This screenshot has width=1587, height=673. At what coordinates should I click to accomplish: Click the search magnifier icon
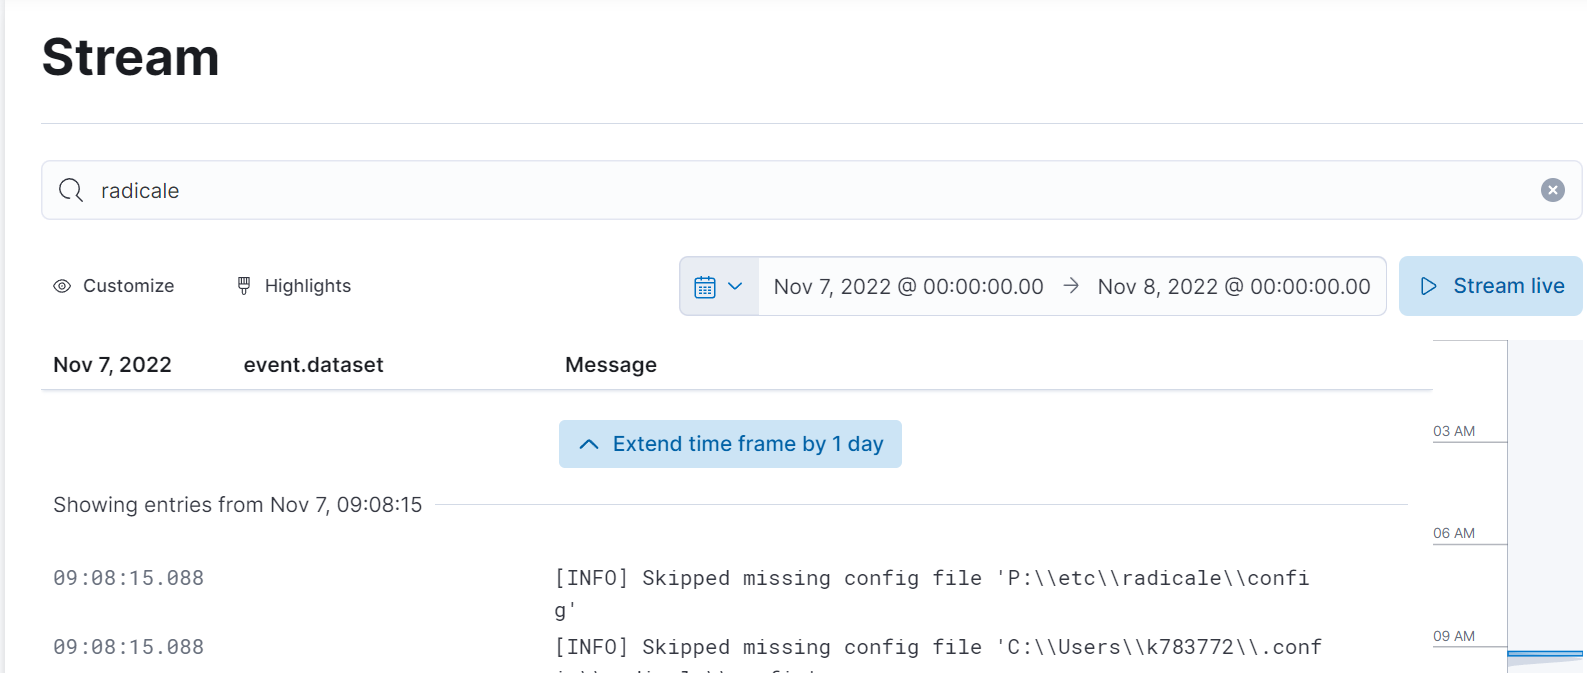point(69,190)
